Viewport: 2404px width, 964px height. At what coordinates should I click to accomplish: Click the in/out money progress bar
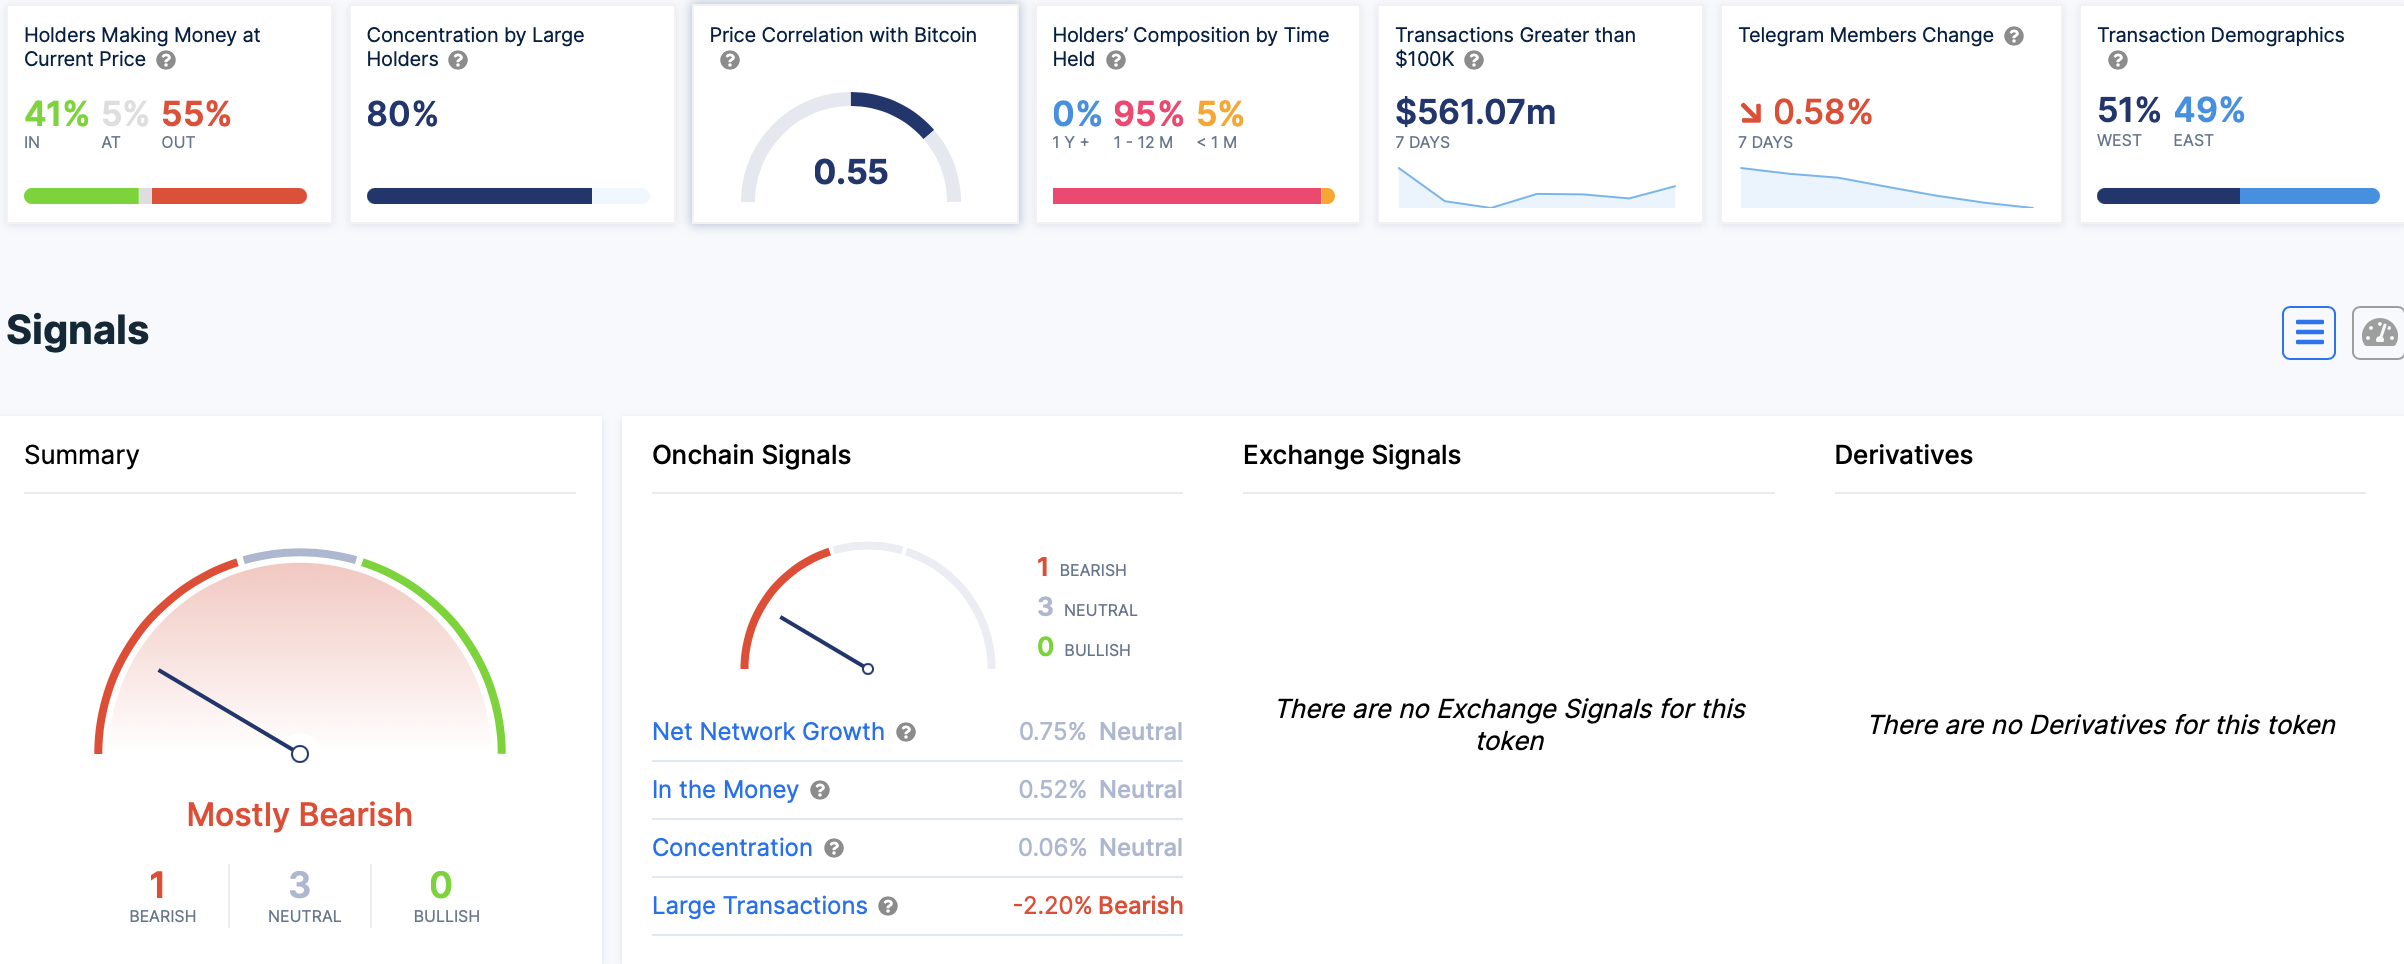point(165,196)
